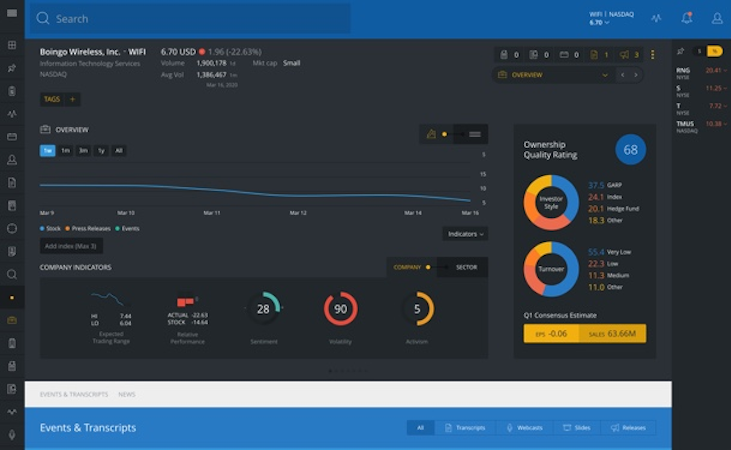Switch to the News tab

point(127,395)
